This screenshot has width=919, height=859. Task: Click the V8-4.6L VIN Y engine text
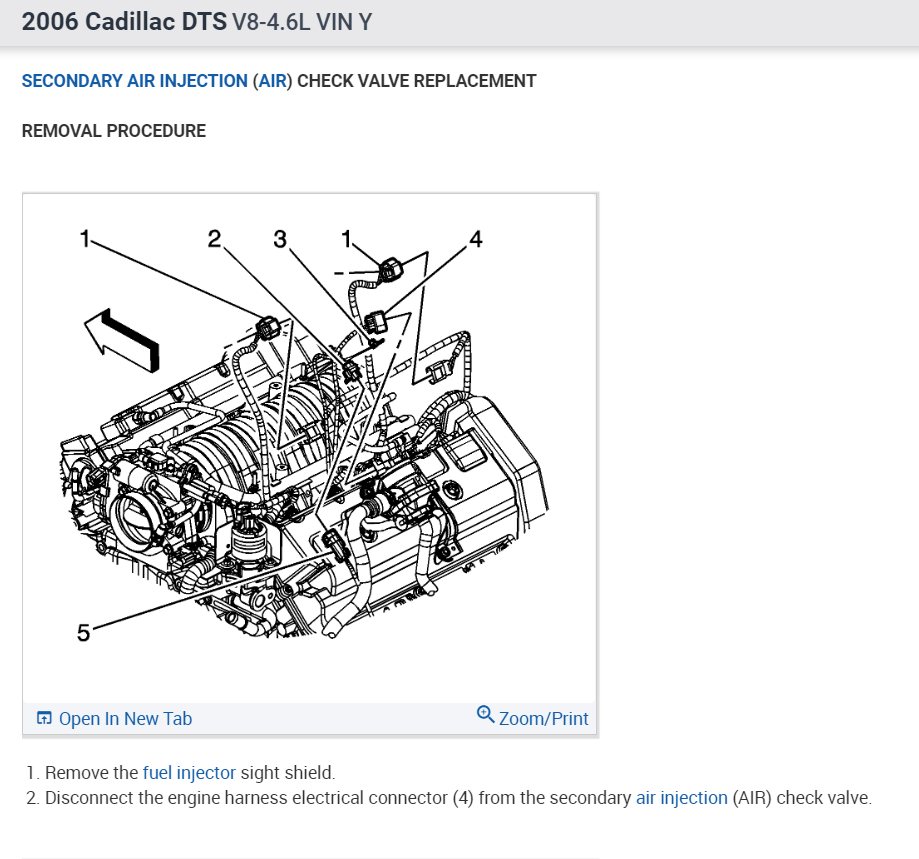coord(302,22)
